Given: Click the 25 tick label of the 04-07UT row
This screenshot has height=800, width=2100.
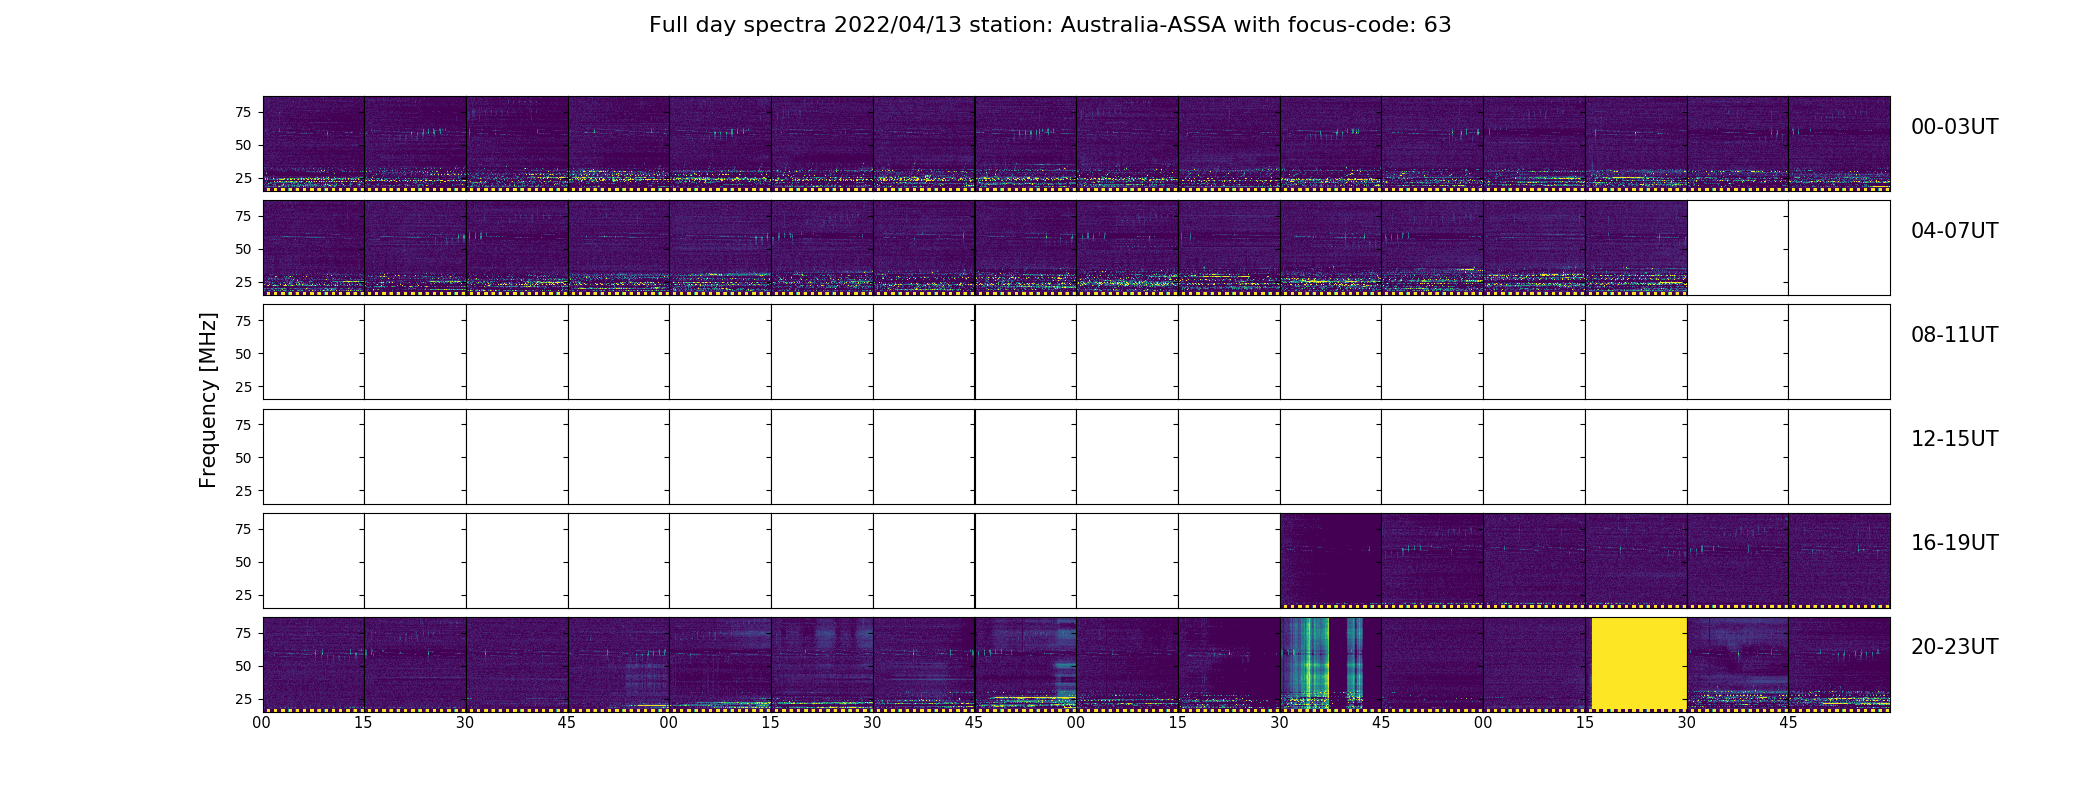Looking at the screenshot, I should click(243, 283).
